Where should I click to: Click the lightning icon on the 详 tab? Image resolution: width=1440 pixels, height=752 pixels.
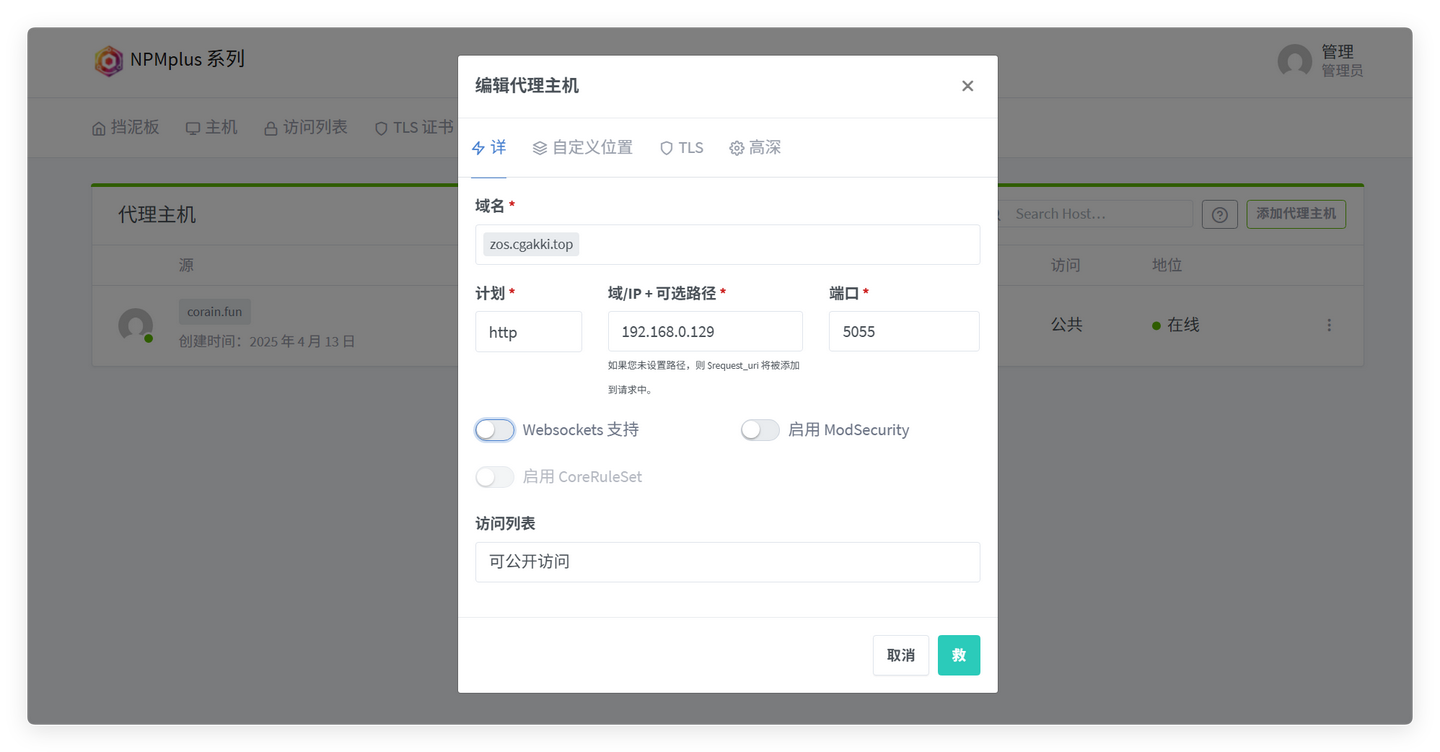coord(478,147)
